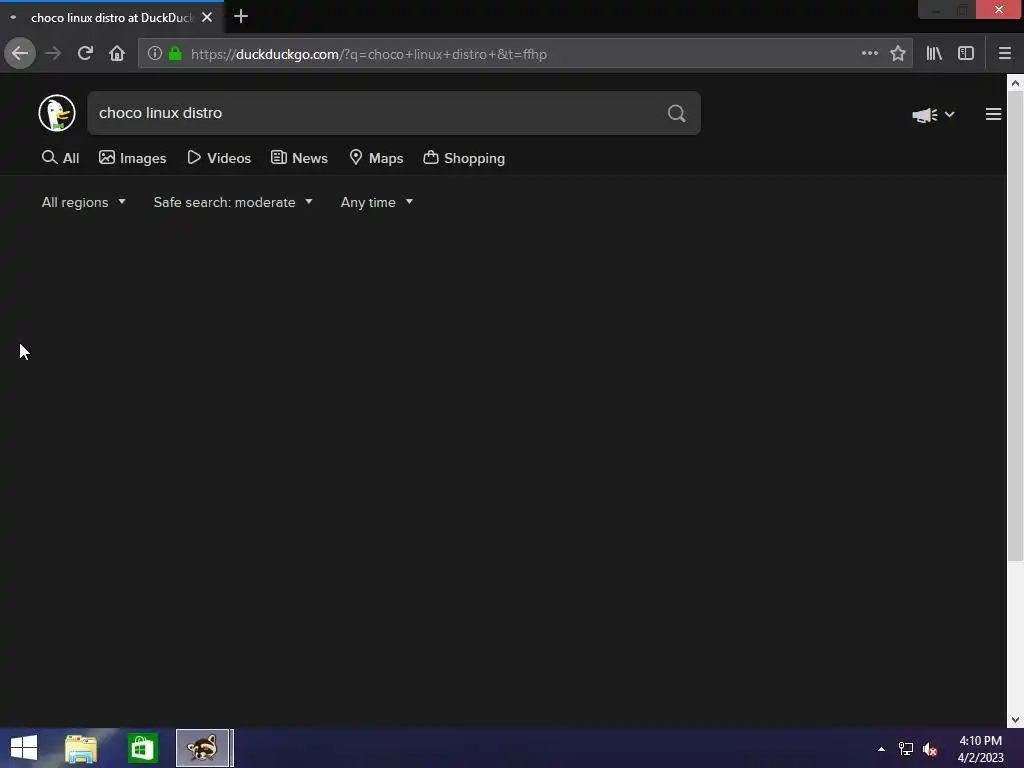Switch to the All results tab

[x=60, y=158]
